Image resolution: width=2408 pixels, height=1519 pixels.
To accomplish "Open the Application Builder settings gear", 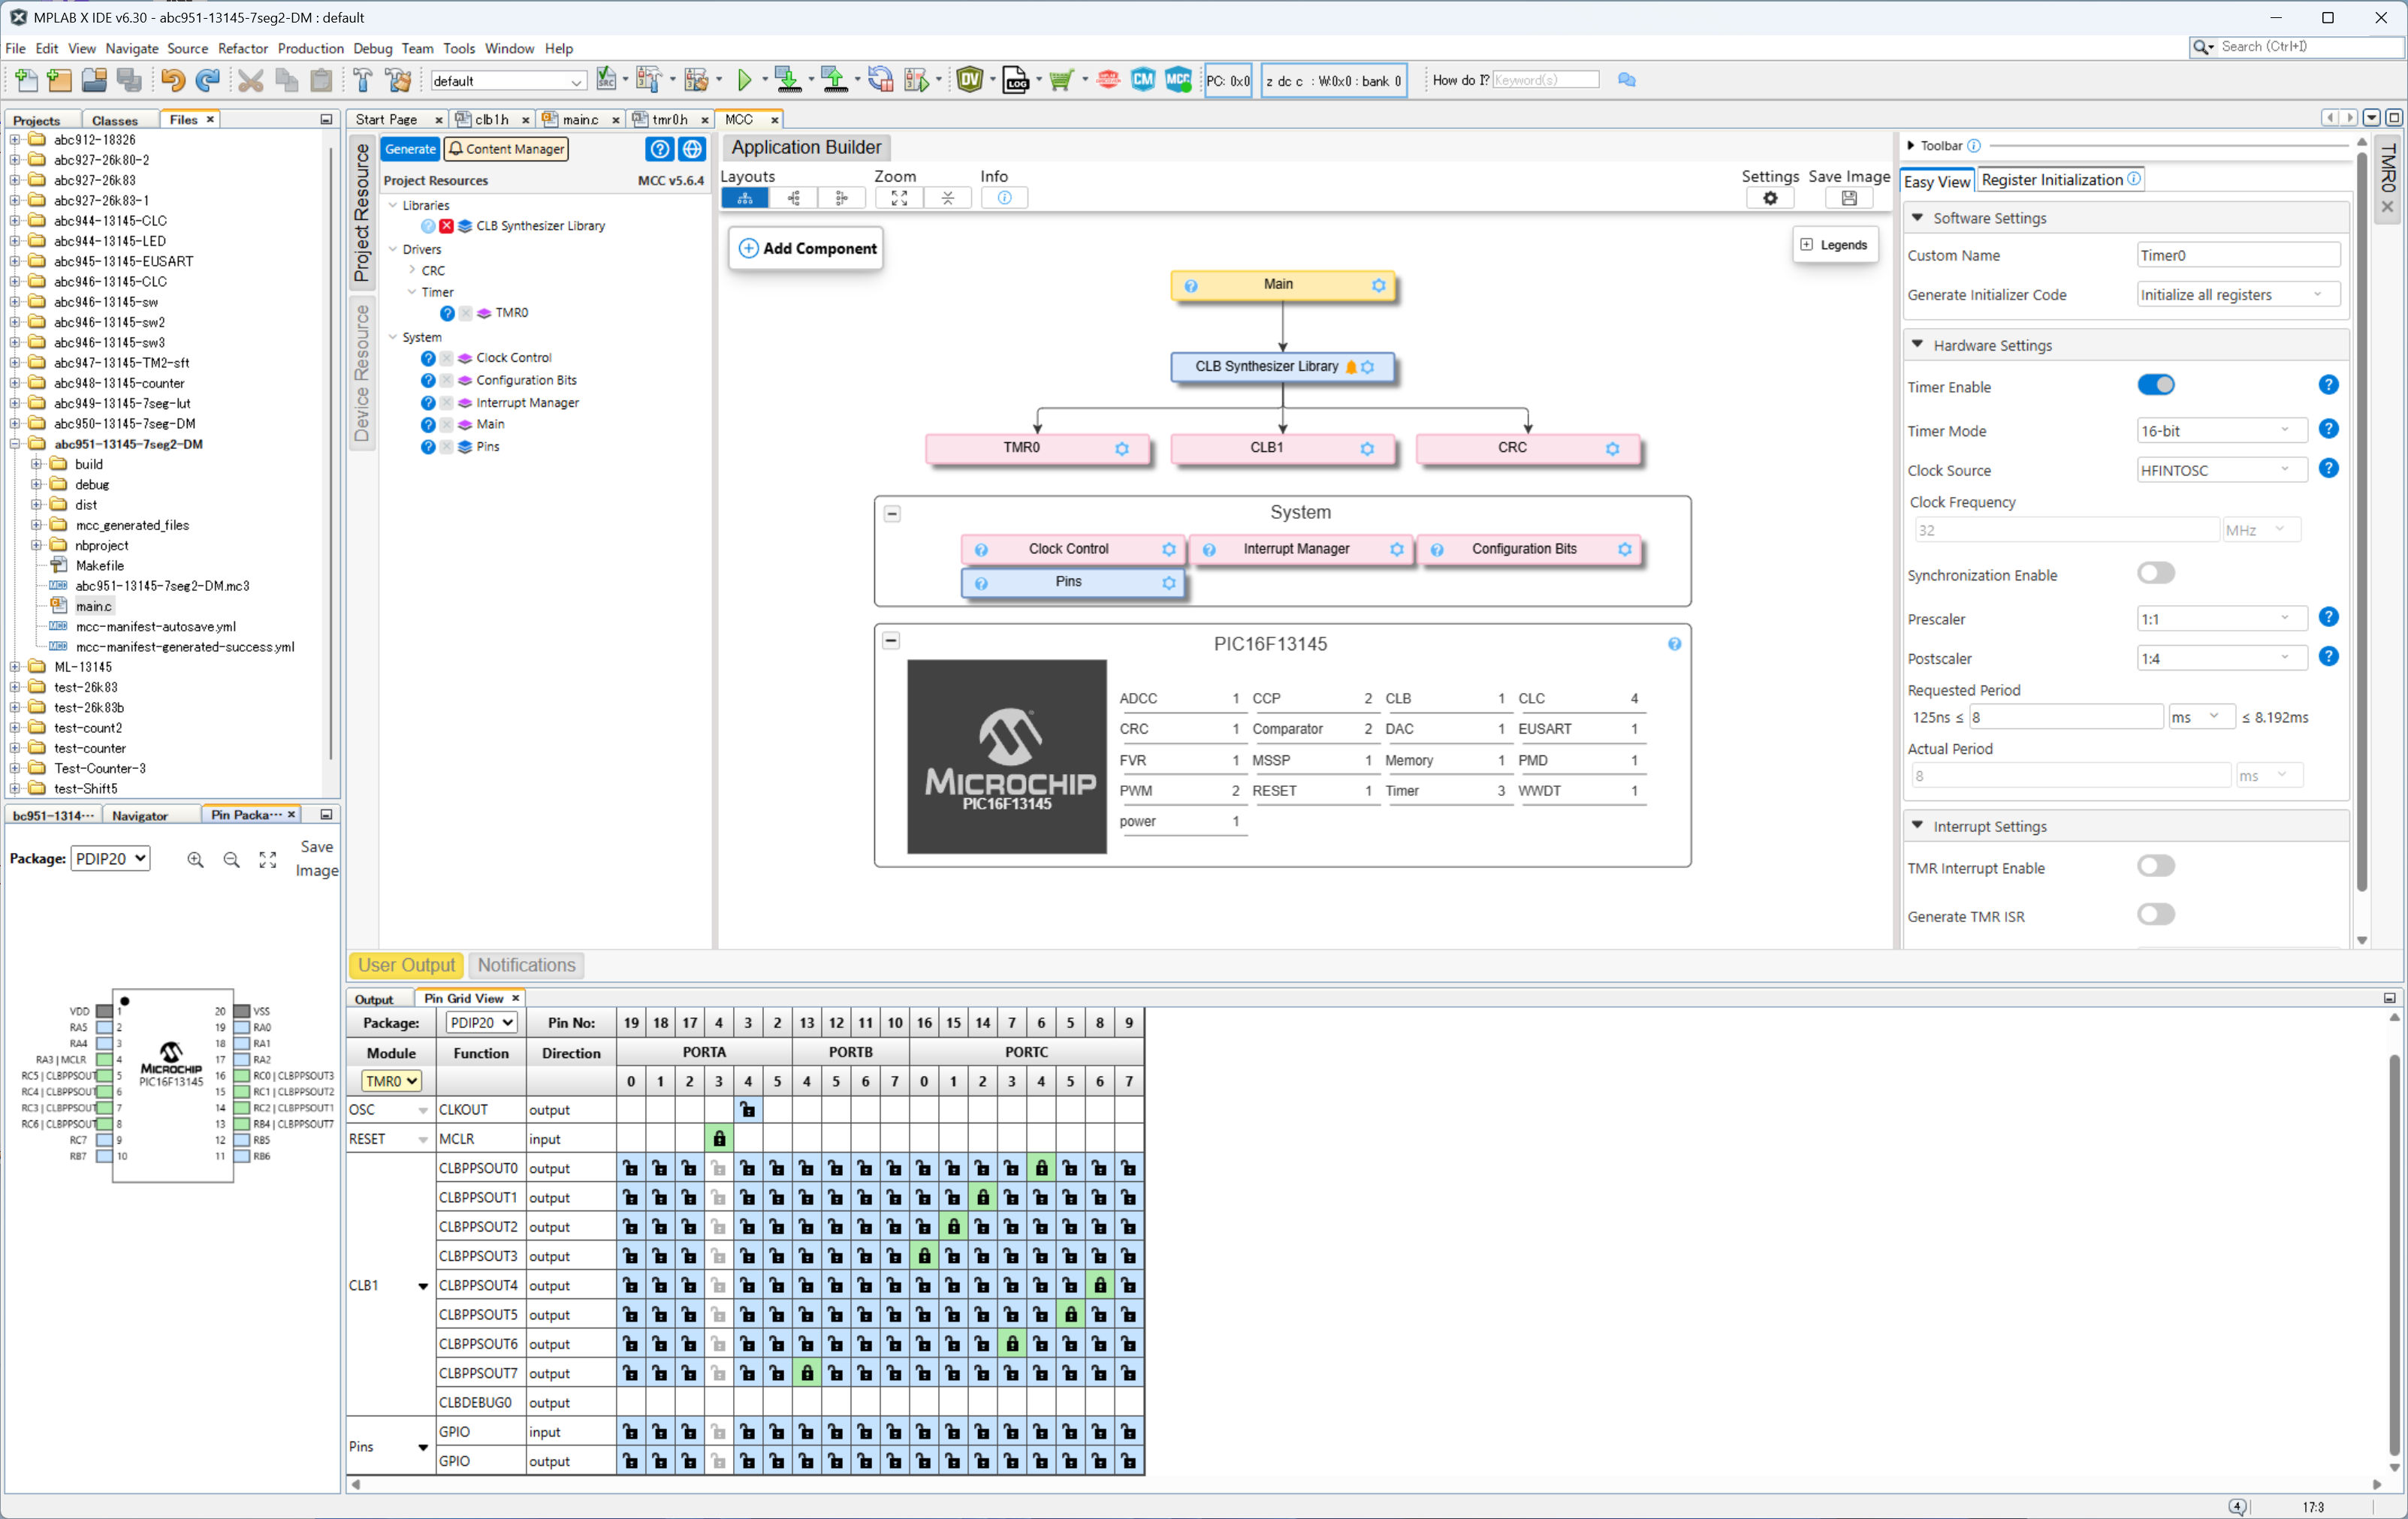I will tap(1770, 198).
